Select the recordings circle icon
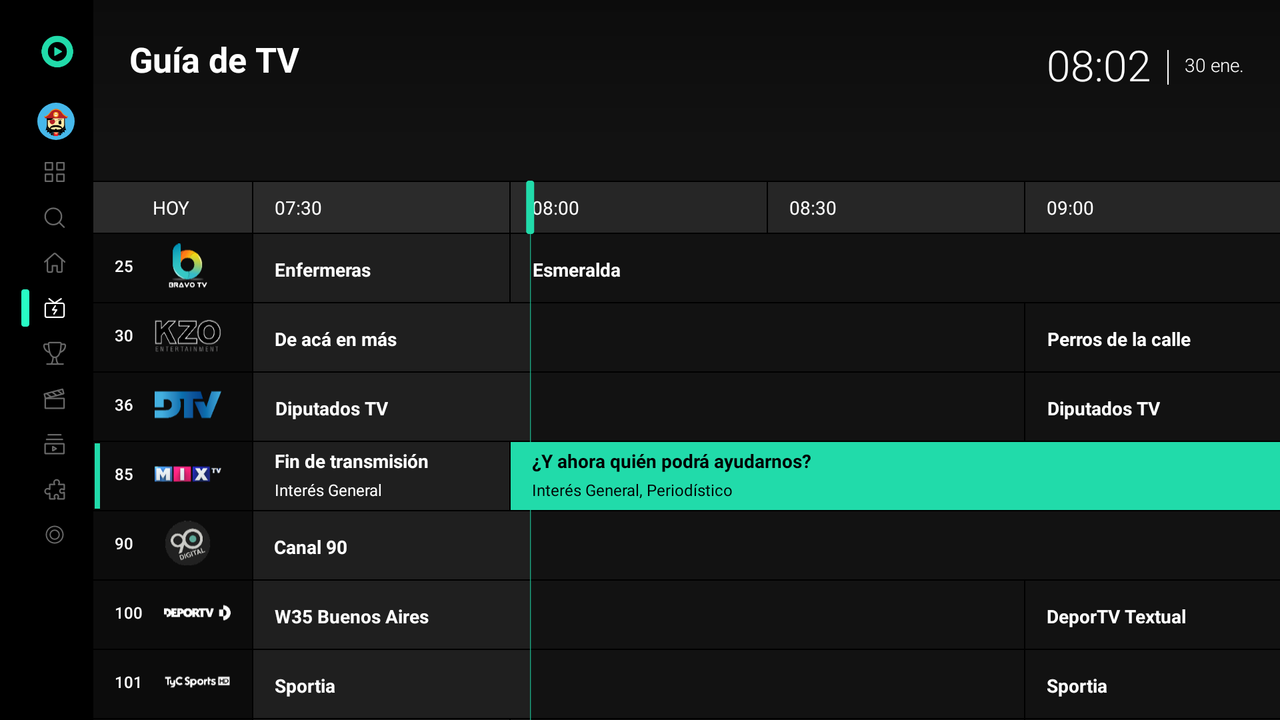Viewport: 1280px width, 720px height. (54, 535)
